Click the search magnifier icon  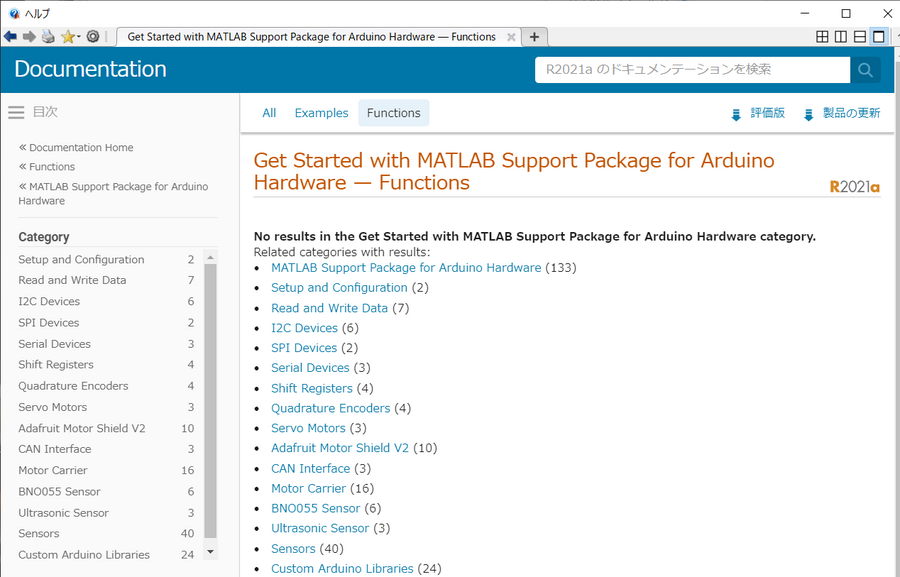pos(865,70)
